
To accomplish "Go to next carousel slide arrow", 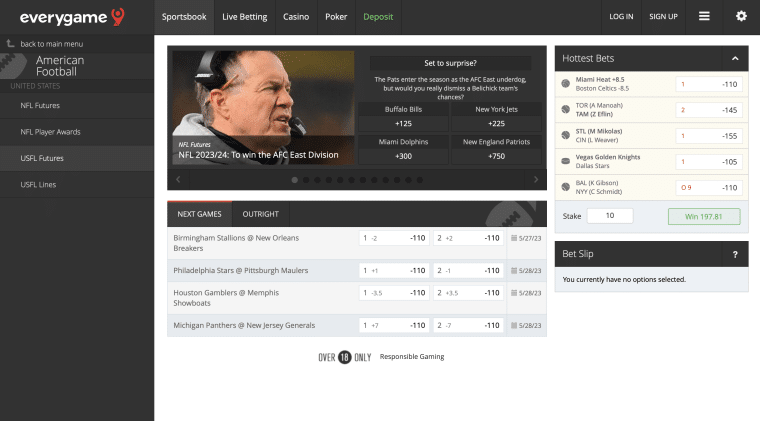I will [x=536, y=180].
